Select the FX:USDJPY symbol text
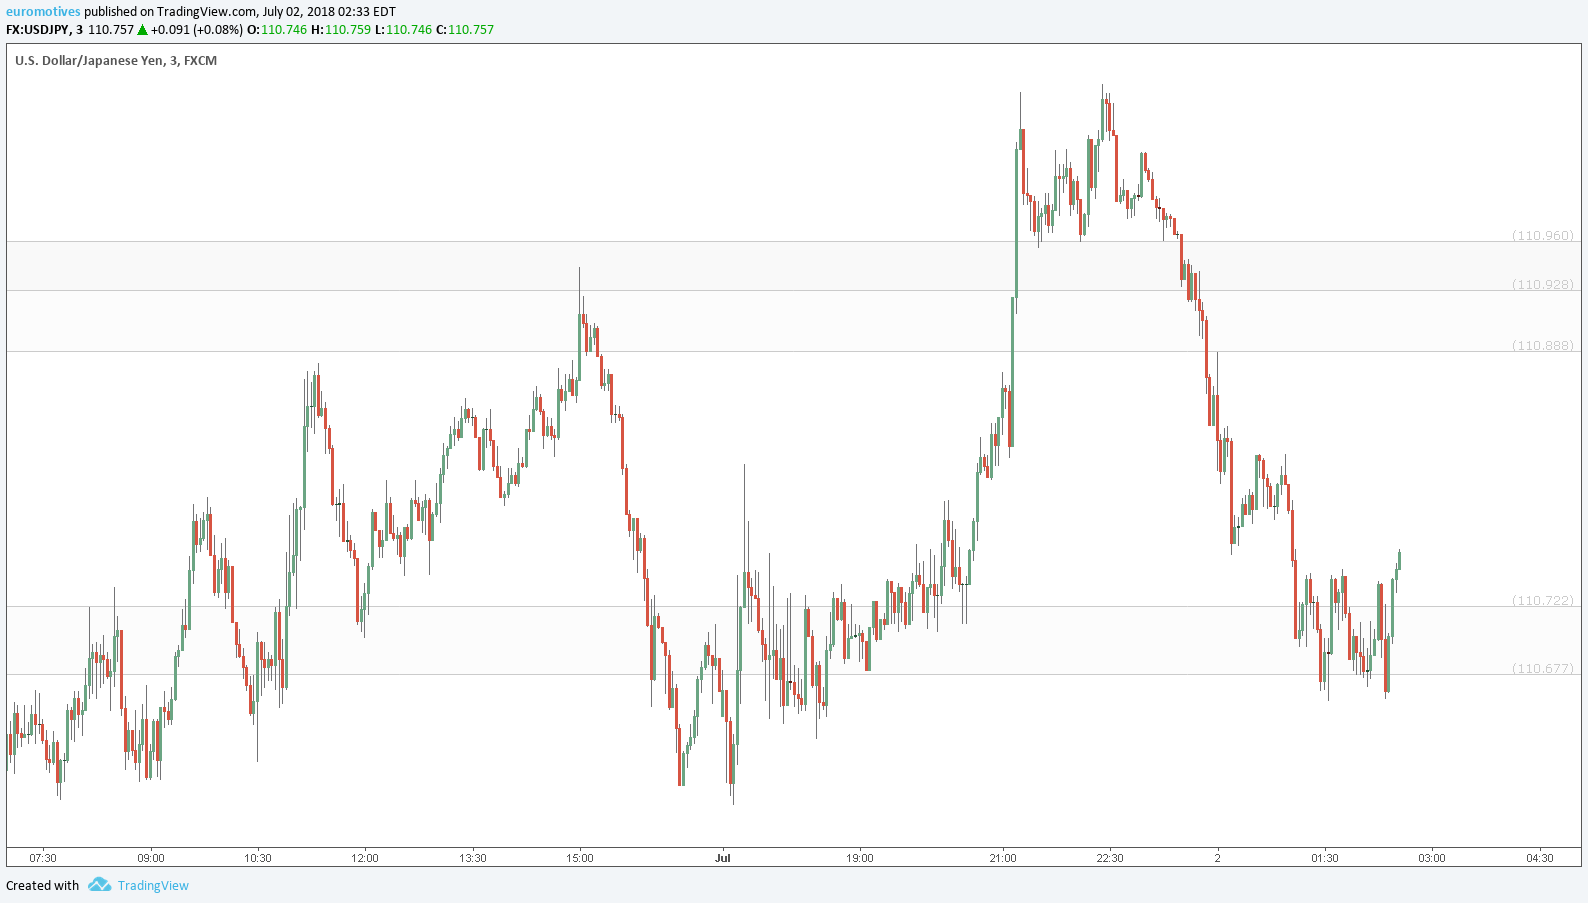 click(x=38, y=30)
